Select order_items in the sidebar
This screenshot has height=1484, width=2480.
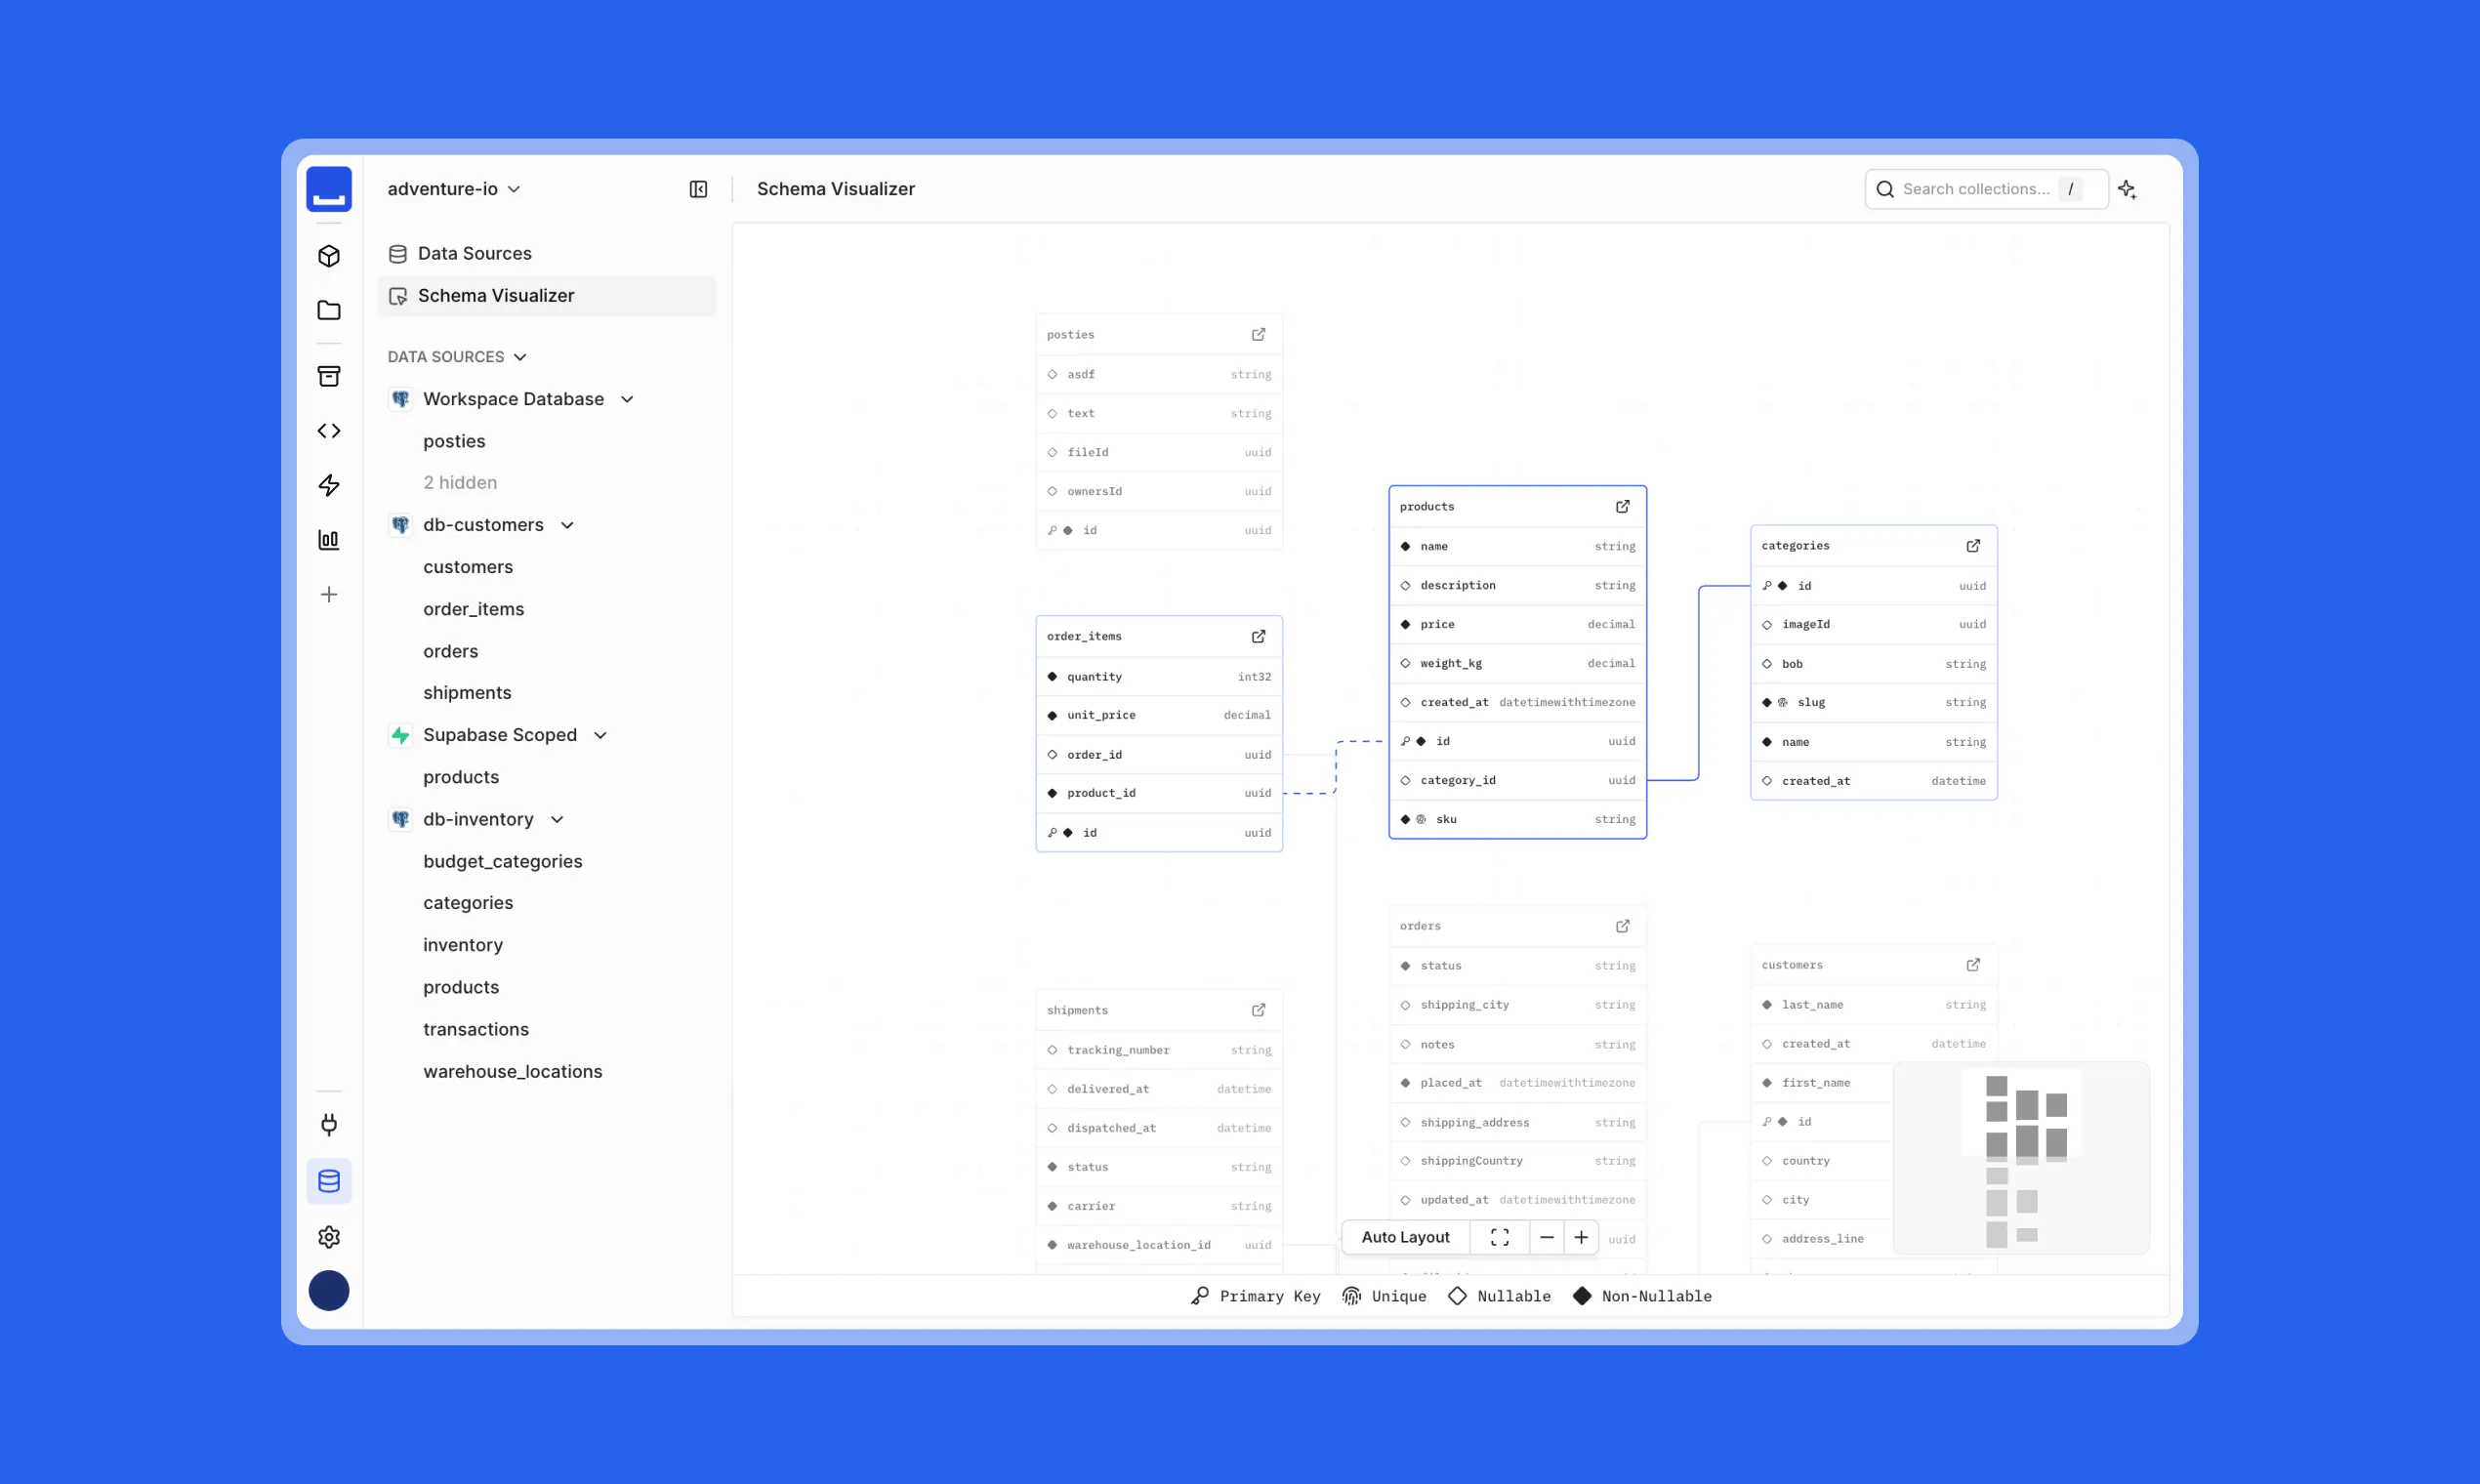(x=473, y=609)
